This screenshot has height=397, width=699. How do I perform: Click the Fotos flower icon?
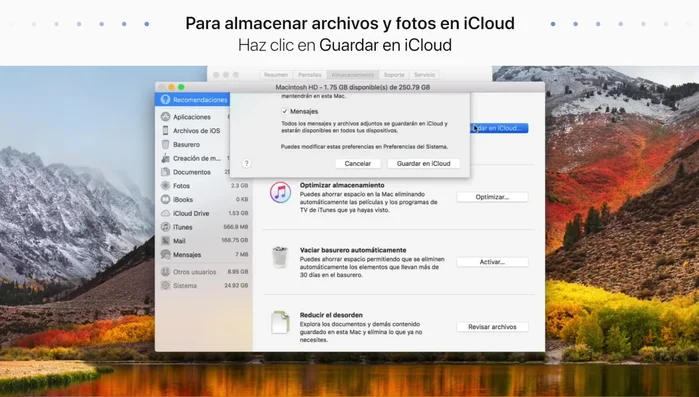click(165, 185)
